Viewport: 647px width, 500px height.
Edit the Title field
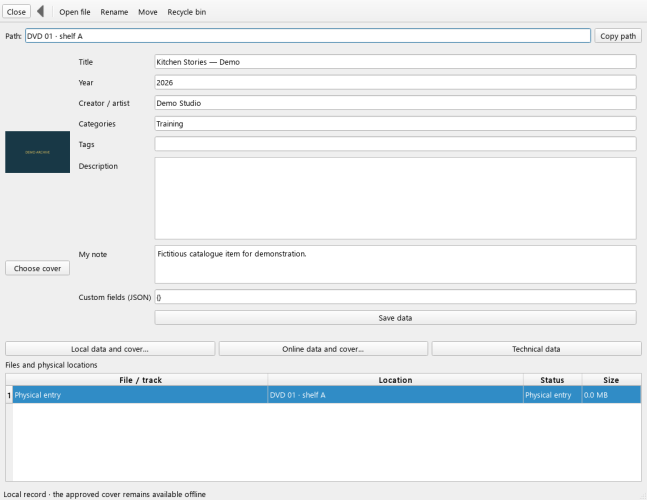point(395,62)
